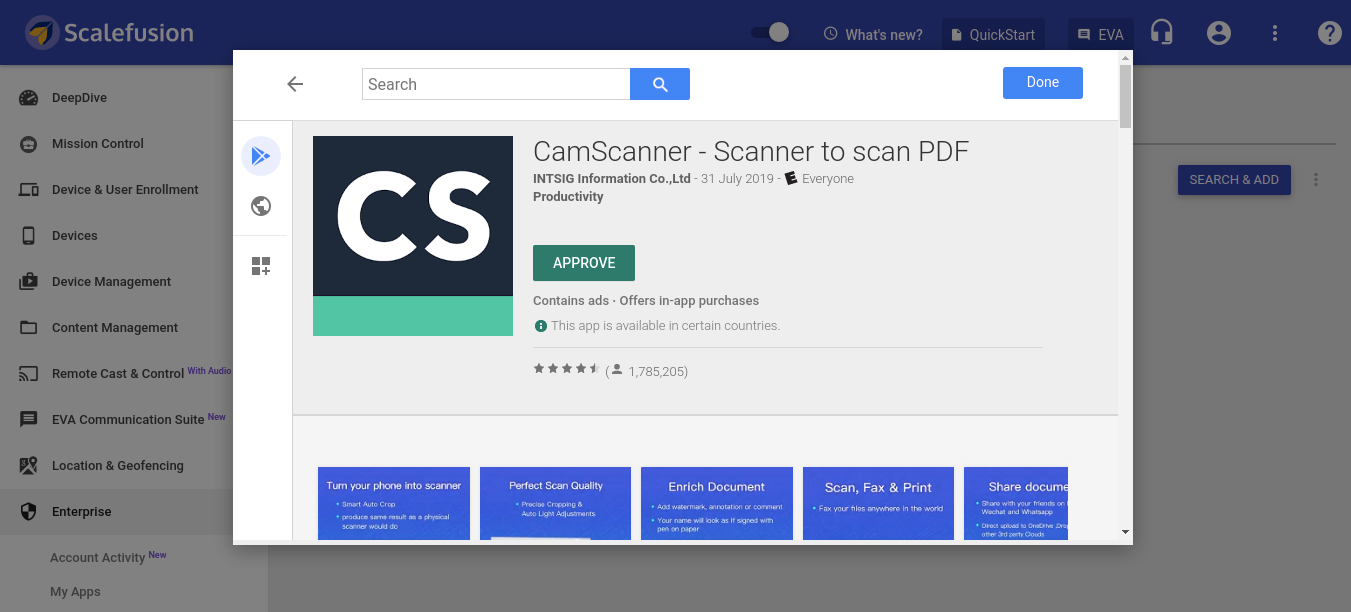This screenshot has width=1351, height=612.
Task: Click the scrollbar down arrow in the dialog
Action: (1125, 533)
